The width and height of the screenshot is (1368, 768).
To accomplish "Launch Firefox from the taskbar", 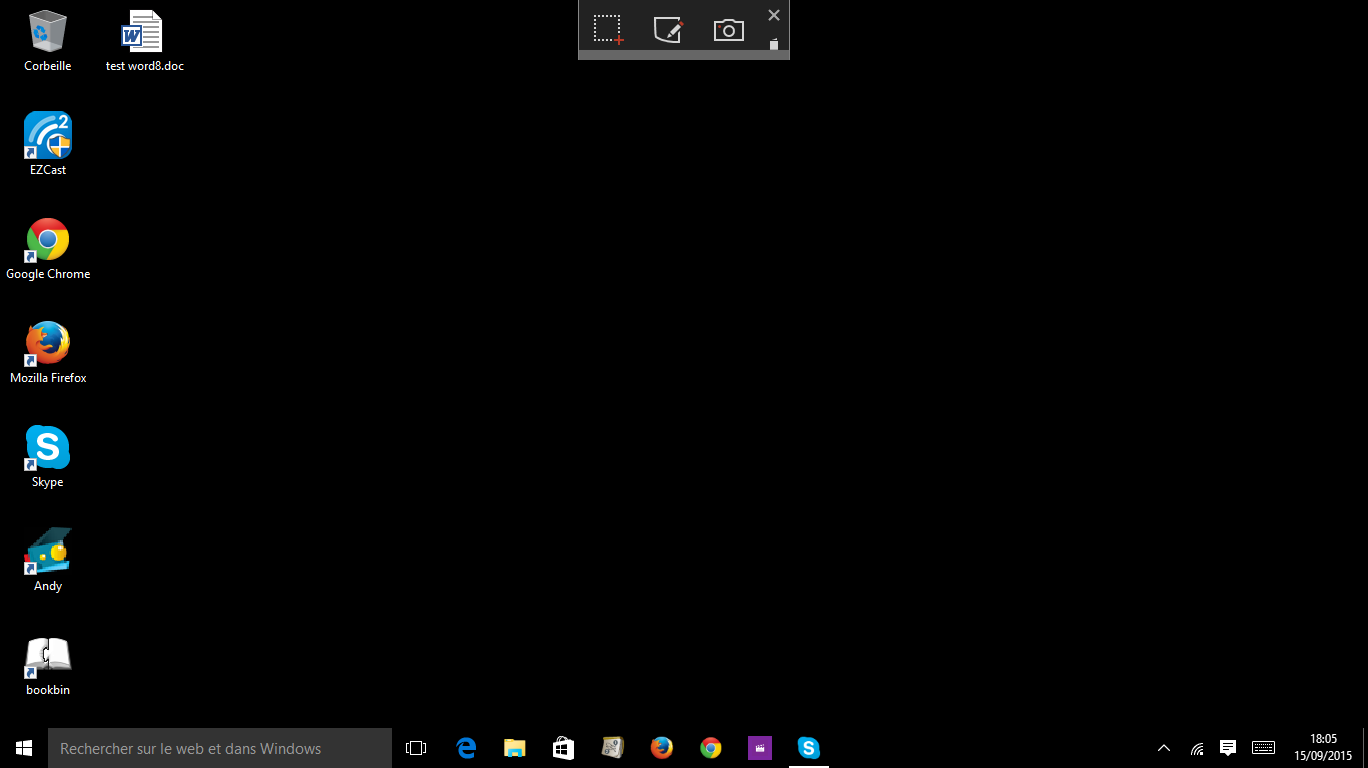I will [x=662, y=748].
